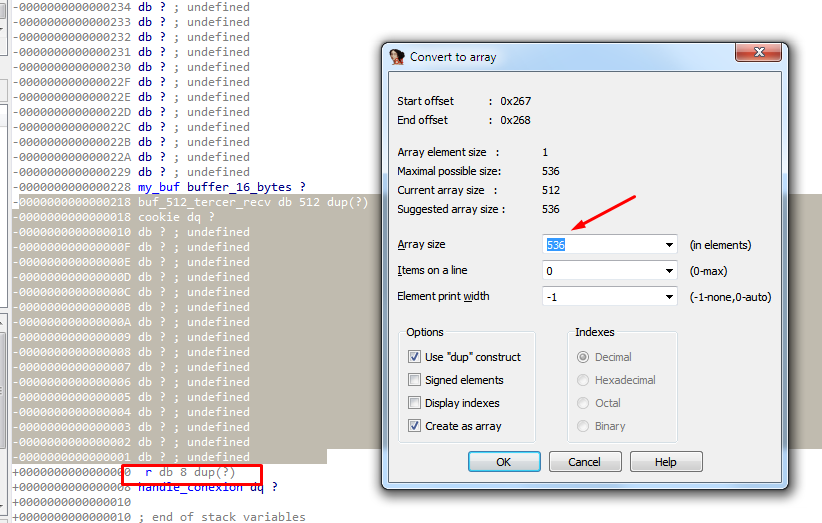Image resolution: width=822 pixels, height=523 pixels.
Task: Pick the Octal index option
Action: click(x=583, y=403)
